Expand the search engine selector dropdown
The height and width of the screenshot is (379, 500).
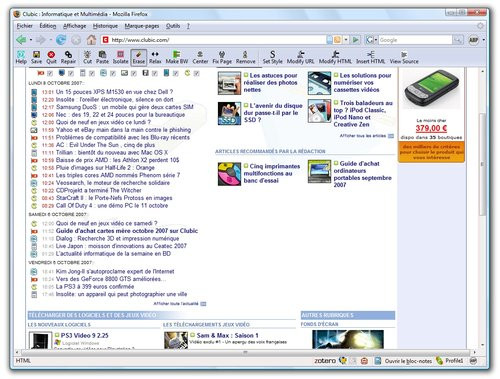pos(376,40)
